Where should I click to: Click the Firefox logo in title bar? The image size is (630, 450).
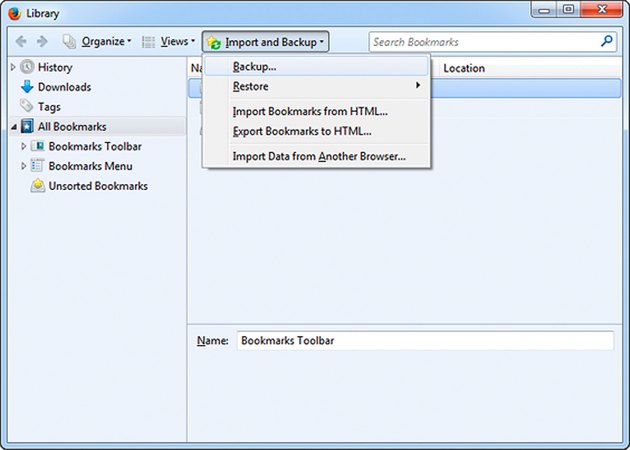point(14,13)
